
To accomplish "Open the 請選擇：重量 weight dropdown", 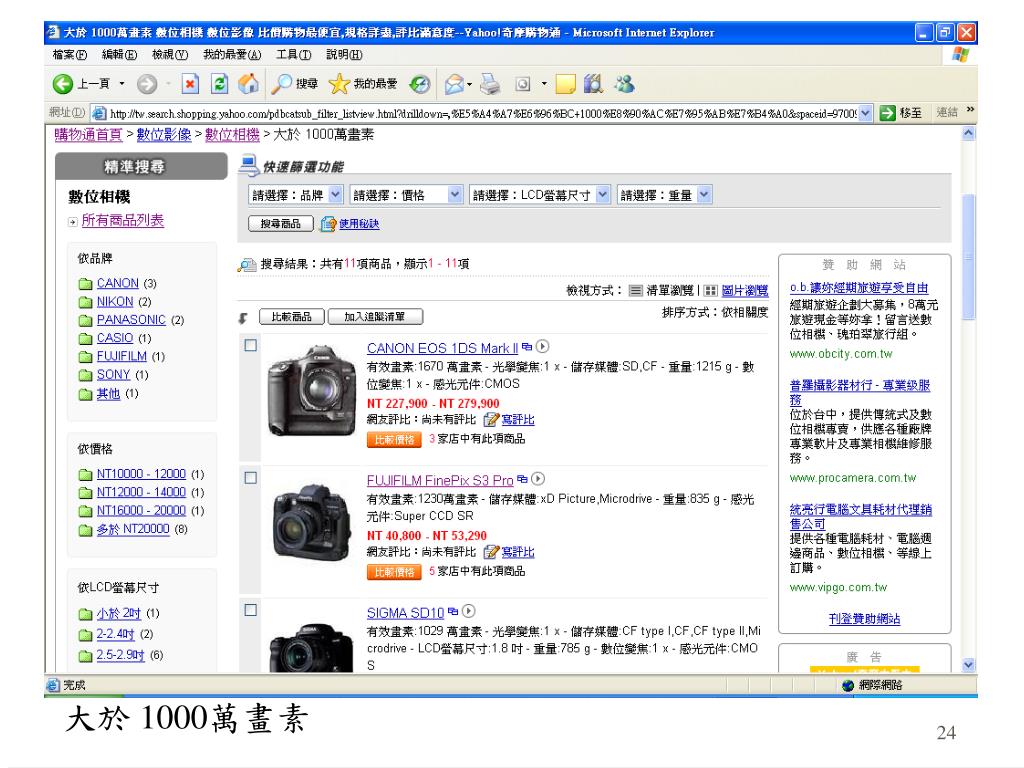I will point(664,195).
